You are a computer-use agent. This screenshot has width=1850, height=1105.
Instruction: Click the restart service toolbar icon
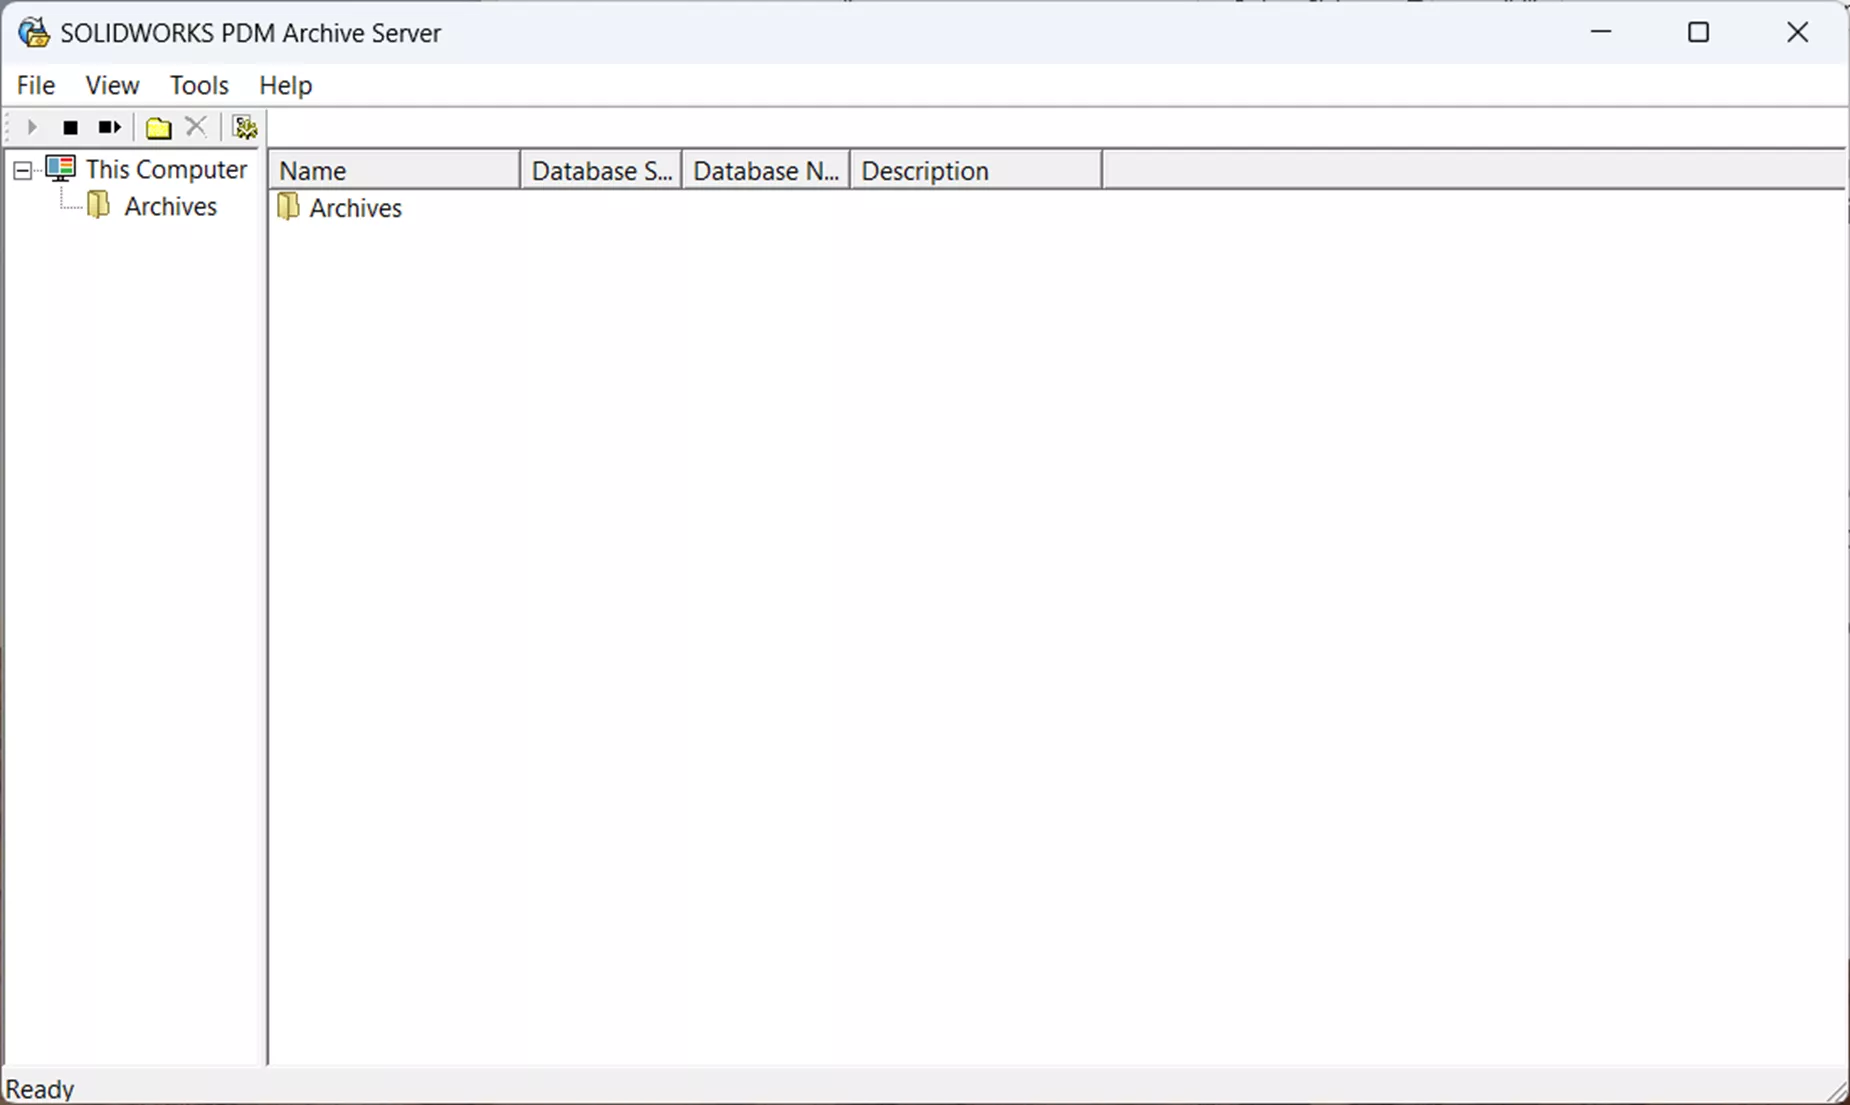click(108, 126)
